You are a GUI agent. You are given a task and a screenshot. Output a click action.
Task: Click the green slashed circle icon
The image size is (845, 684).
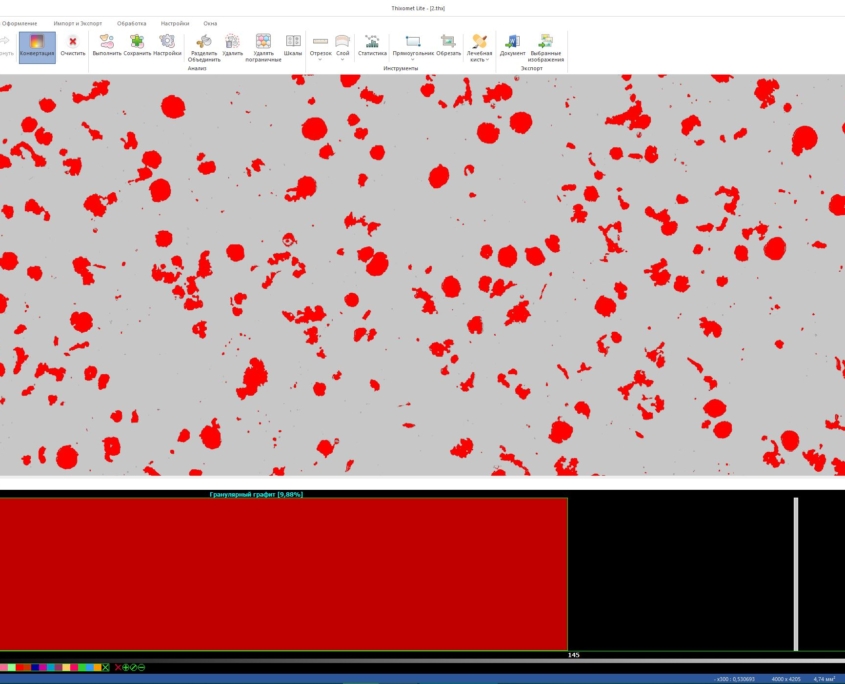pyautogui.click(x=134, y=667)
